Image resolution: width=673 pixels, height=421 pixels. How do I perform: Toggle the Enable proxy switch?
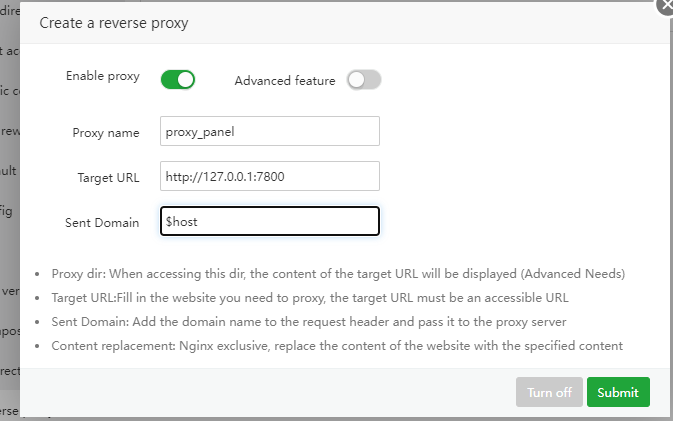[177, 79]
